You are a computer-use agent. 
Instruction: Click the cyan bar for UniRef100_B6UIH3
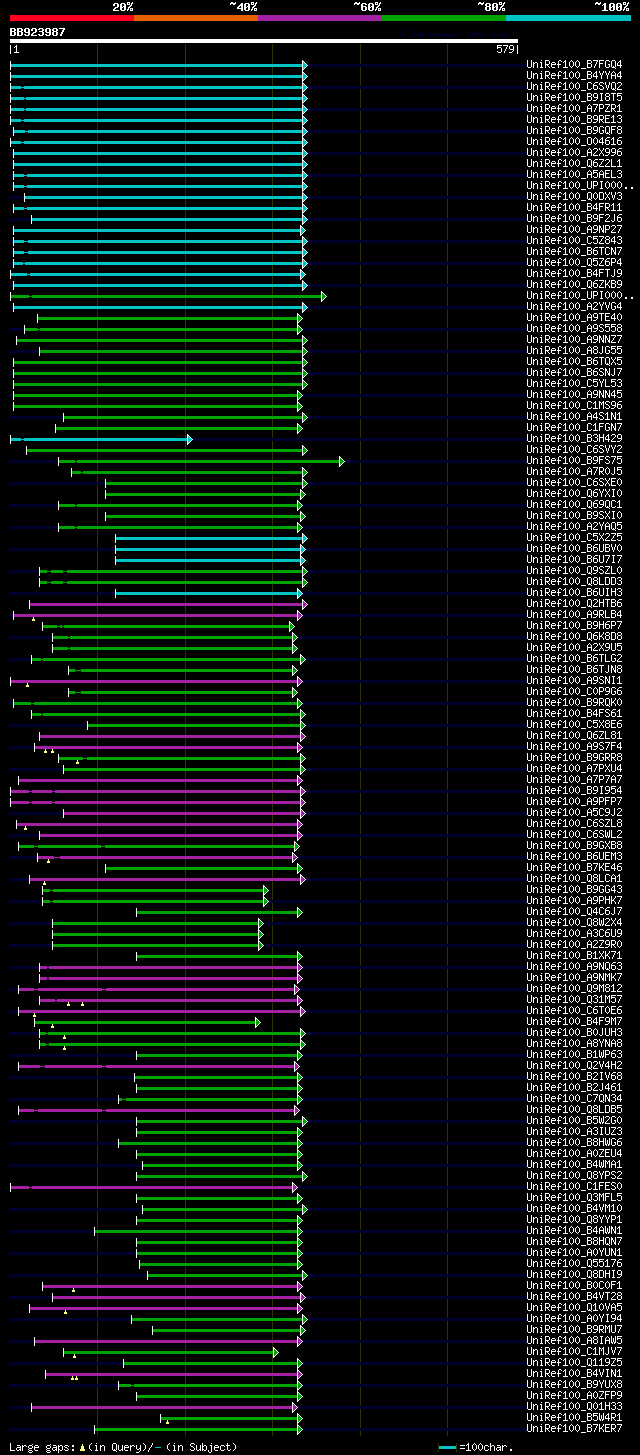[x=208, y=593]
